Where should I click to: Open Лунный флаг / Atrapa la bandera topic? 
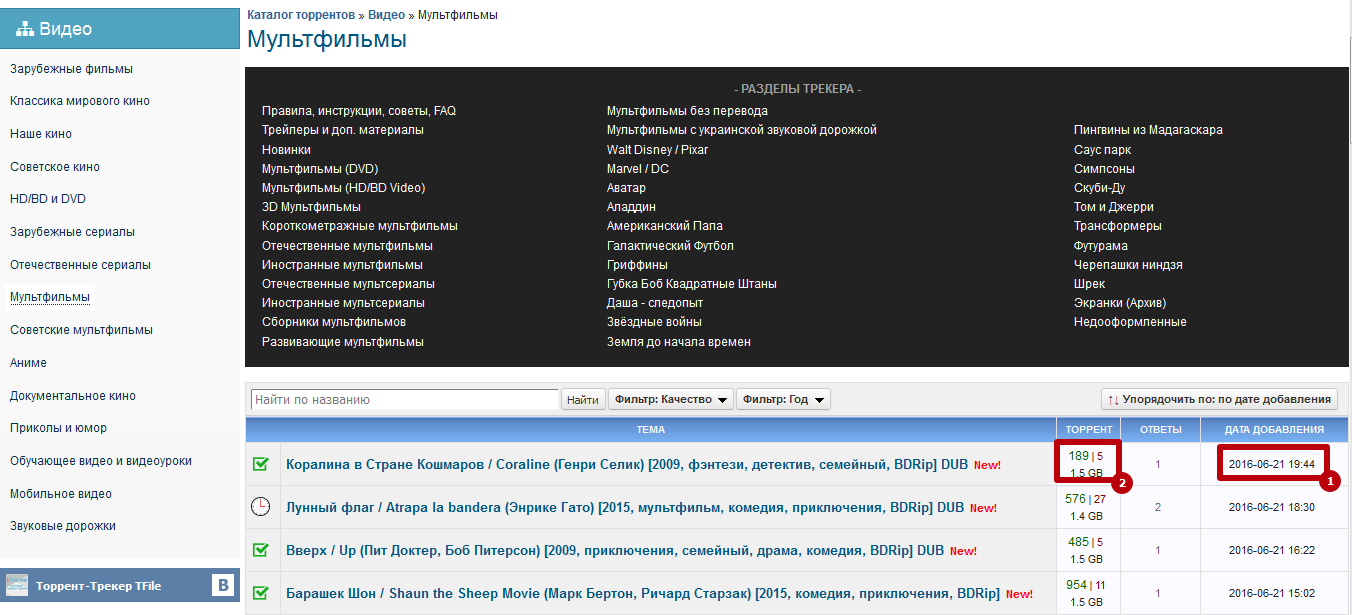(x=625, y=508)
